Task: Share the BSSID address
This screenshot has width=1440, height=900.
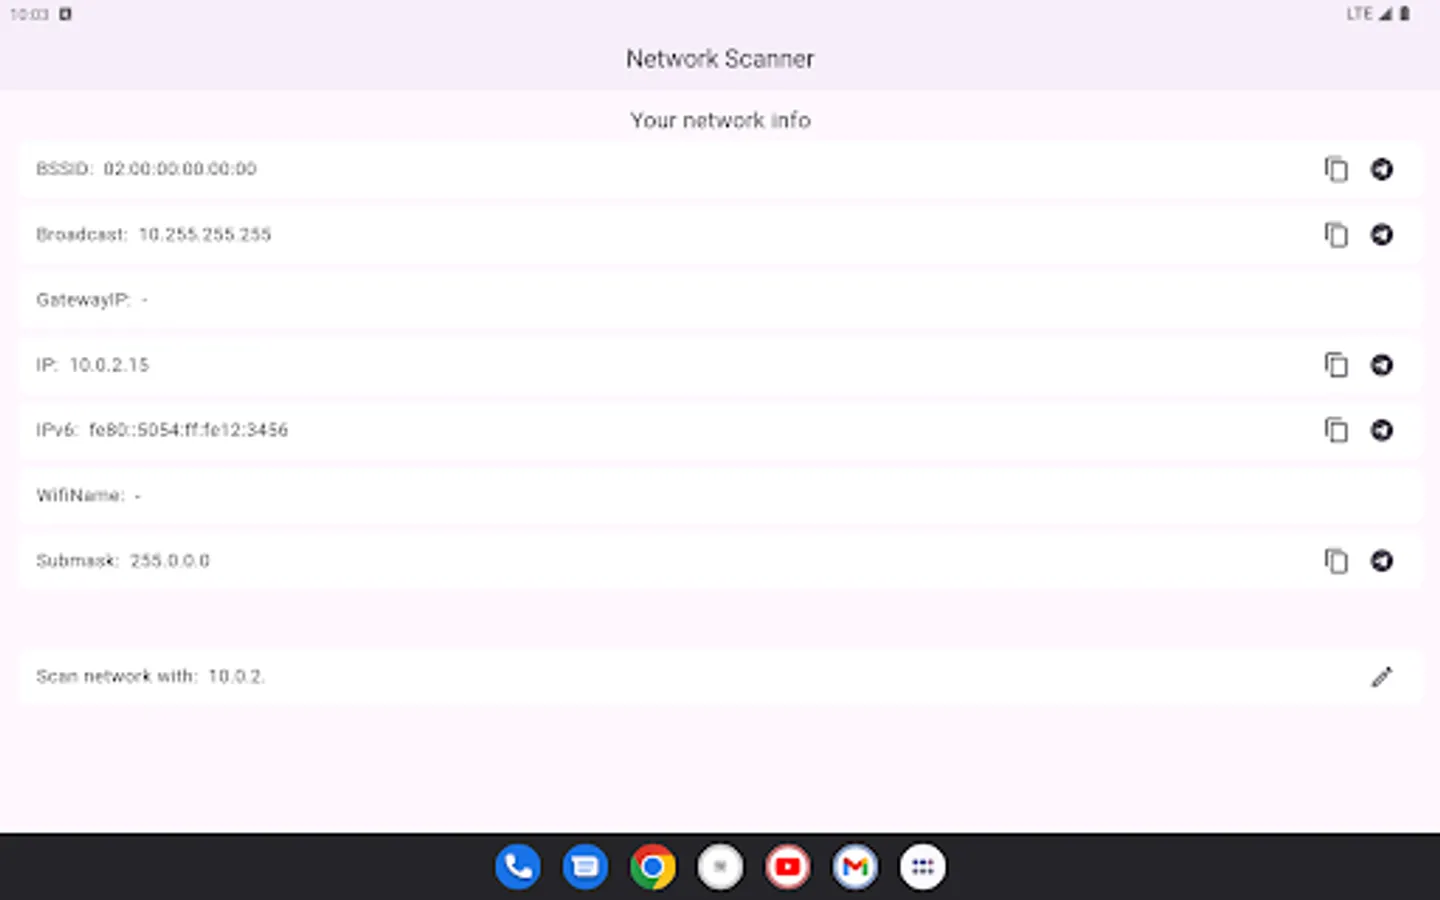Action: tap(1382, 169)
